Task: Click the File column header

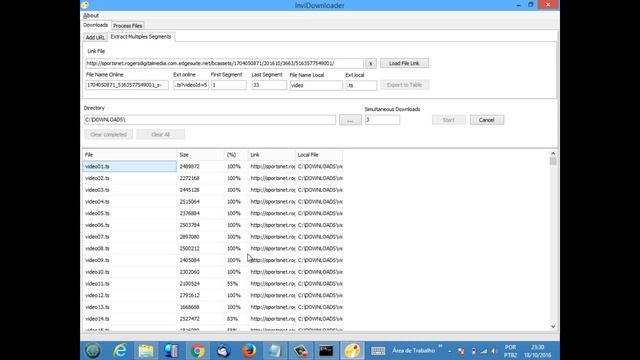Action: coord(129,155)
